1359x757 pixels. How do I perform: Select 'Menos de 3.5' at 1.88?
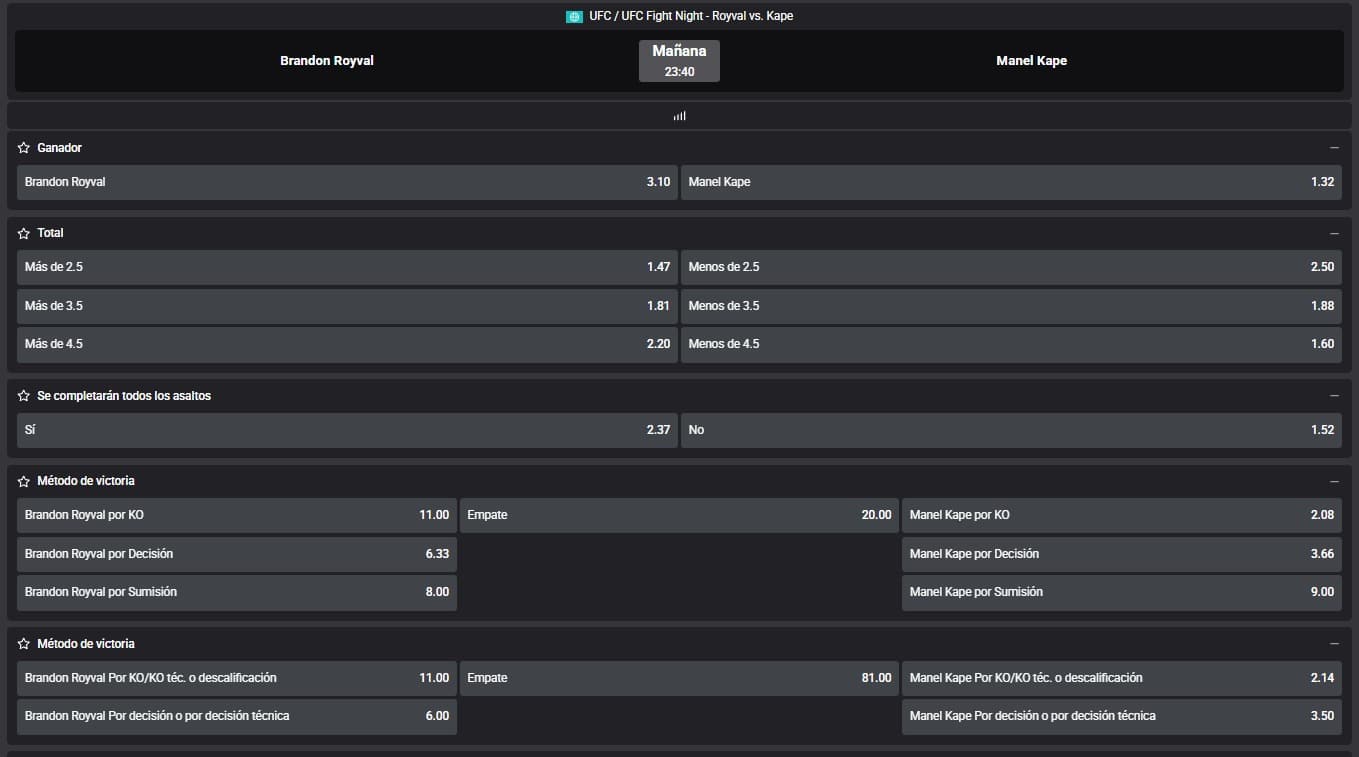[x=1011, y=306]
